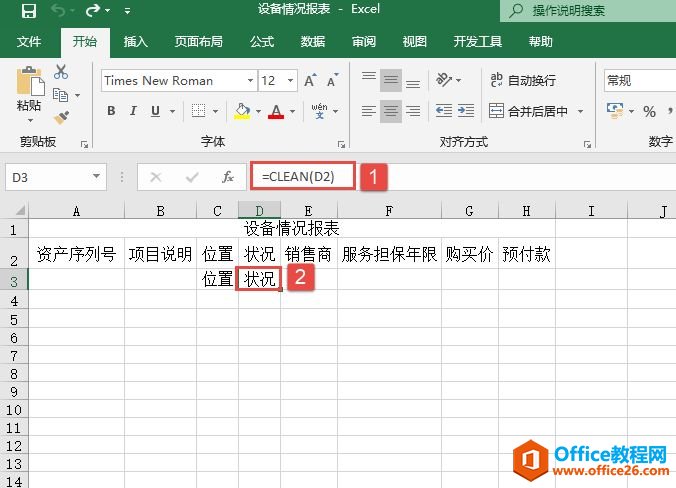Click the Select All corner triangle
The image size is (676, 488).
tap(19, 210)
